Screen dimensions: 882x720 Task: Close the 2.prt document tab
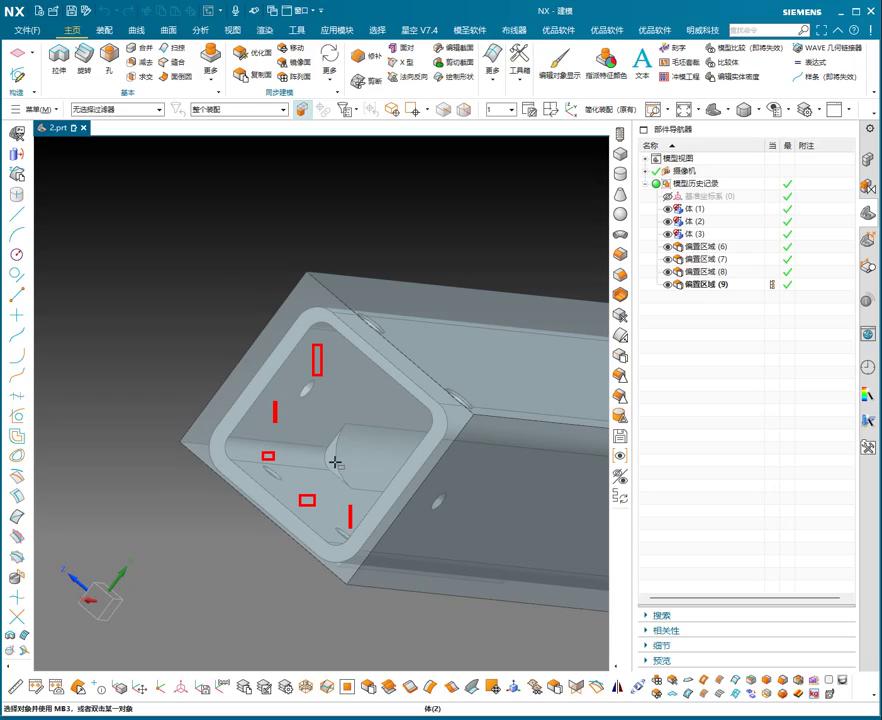pyautogui.click(x=84, y=128)
